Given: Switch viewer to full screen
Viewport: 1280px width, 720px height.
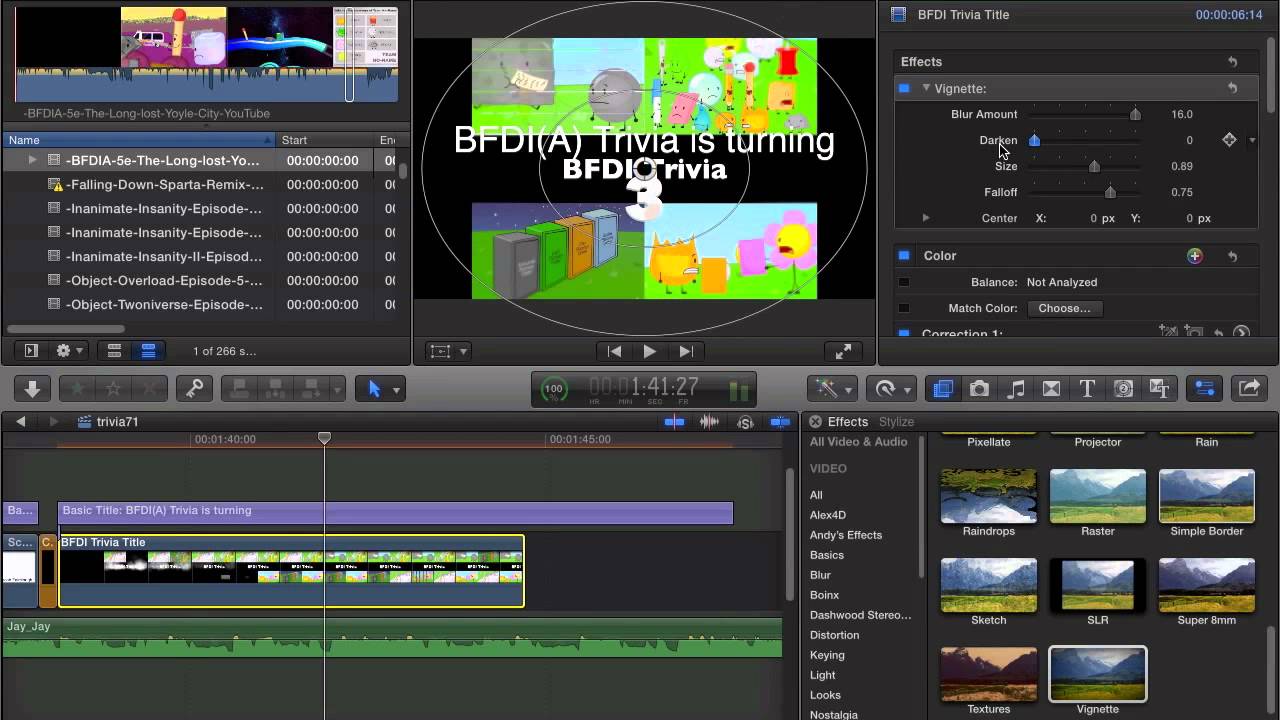Looking at the screenshot, I should (x=843, y=351).
